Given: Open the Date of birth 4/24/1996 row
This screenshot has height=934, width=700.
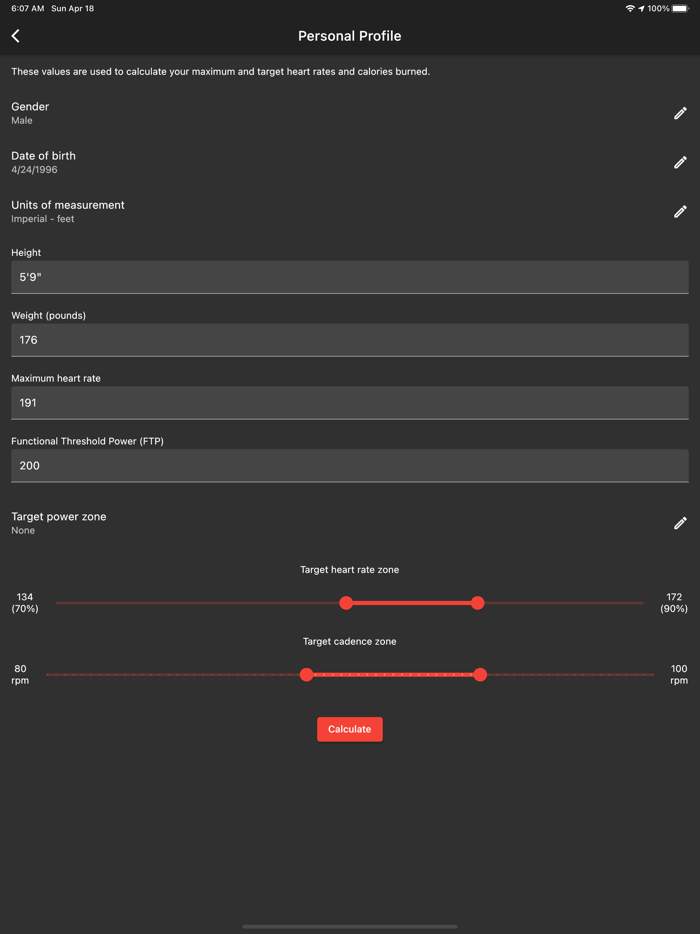Looking at the screenshot, I should coord(350,162).
